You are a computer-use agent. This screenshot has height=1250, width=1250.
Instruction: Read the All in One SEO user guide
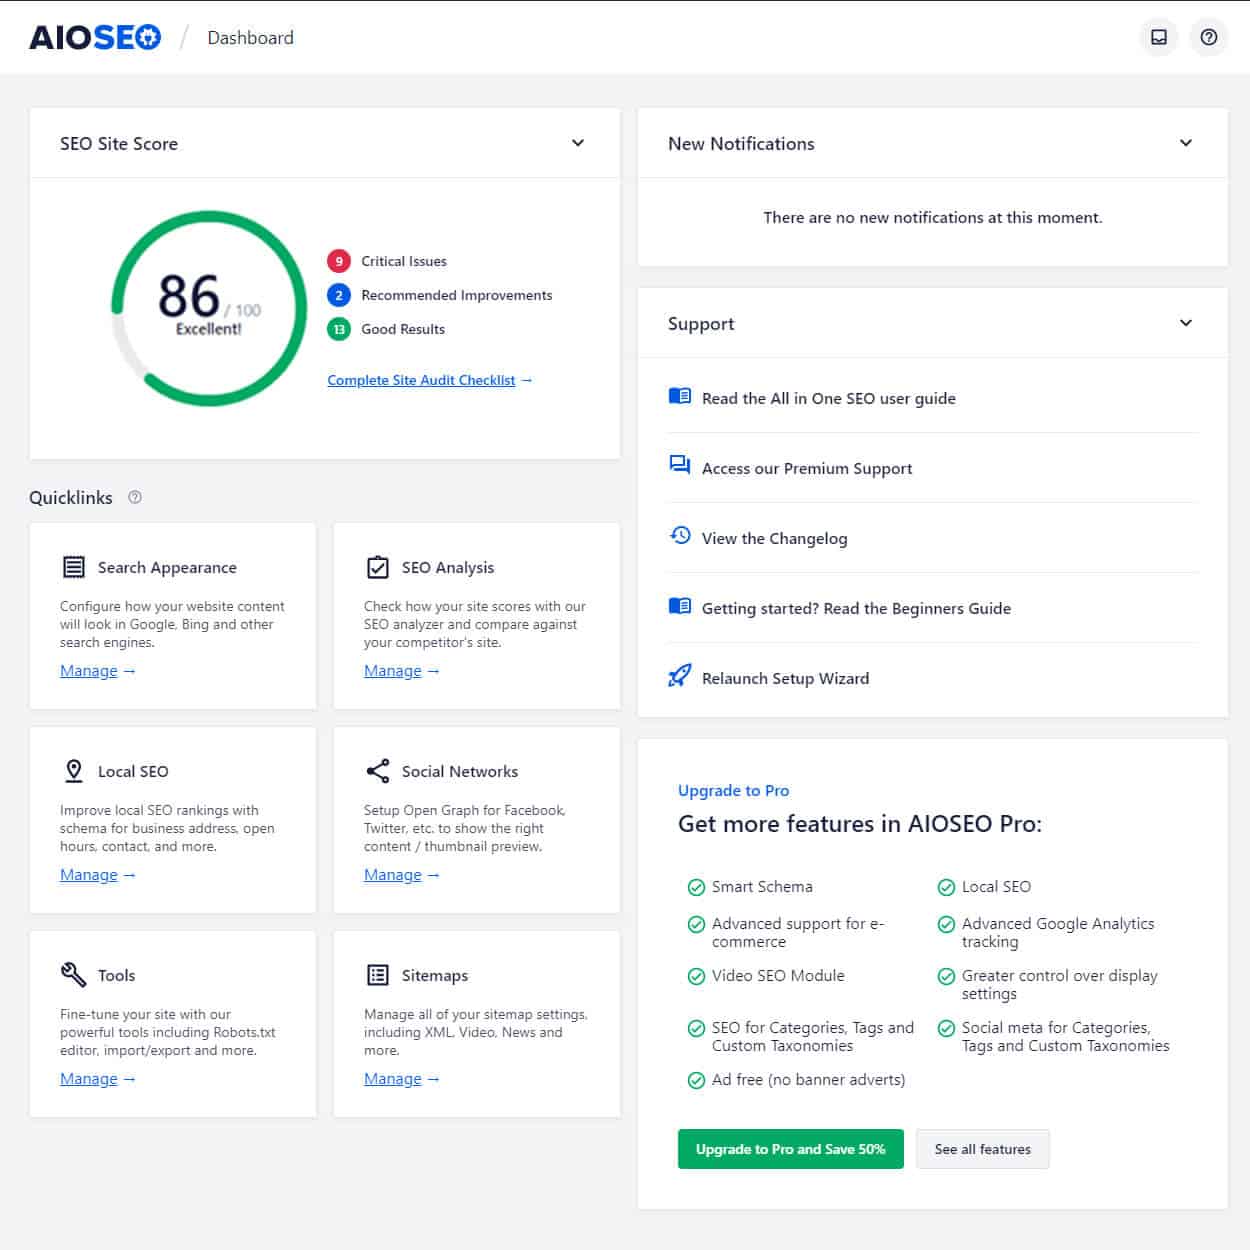[x=829, y=398]
